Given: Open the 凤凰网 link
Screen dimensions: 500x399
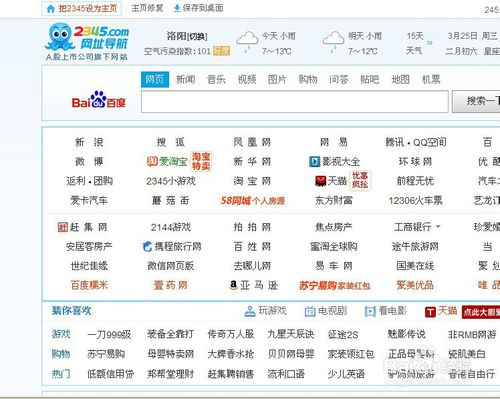Looking at the screenshot, I should [x=252, y=142].
